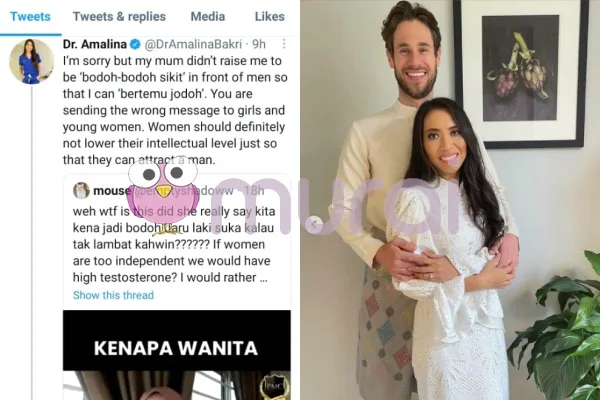
Task: Click the gold emblem on the video
Action: point(274,387)
